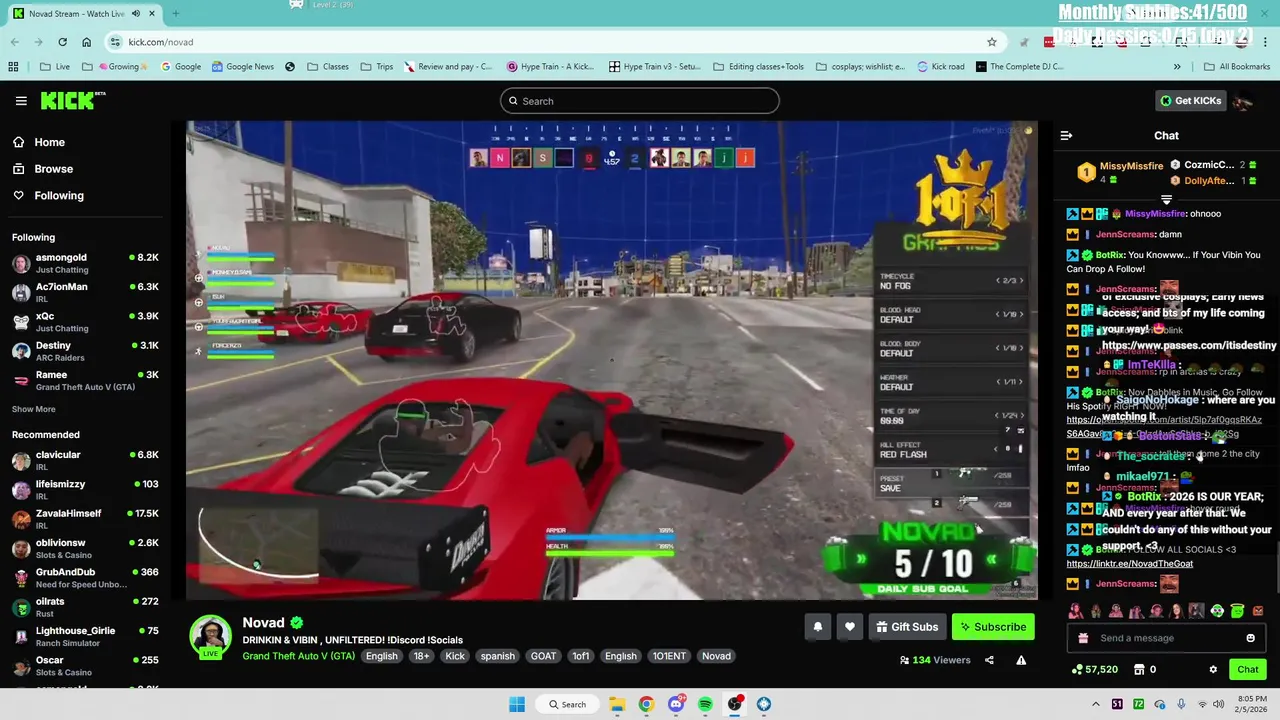This screenshot has height=720, width=1280.
Task: Click the Get KICKs button
Action: (1190, 101)
